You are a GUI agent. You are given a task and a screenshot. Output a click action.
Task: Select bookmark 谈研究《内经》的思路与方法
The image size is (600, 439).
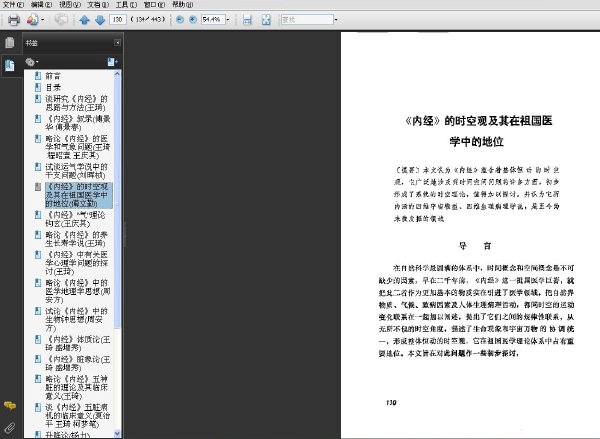coord(77,103)
